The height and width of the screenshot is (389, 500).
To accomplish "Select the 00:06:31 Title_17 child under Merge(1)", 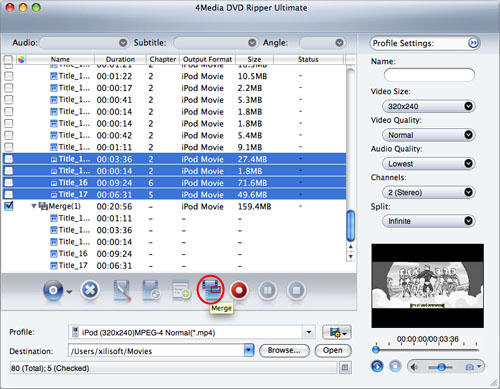I will [x=174, y=266].
